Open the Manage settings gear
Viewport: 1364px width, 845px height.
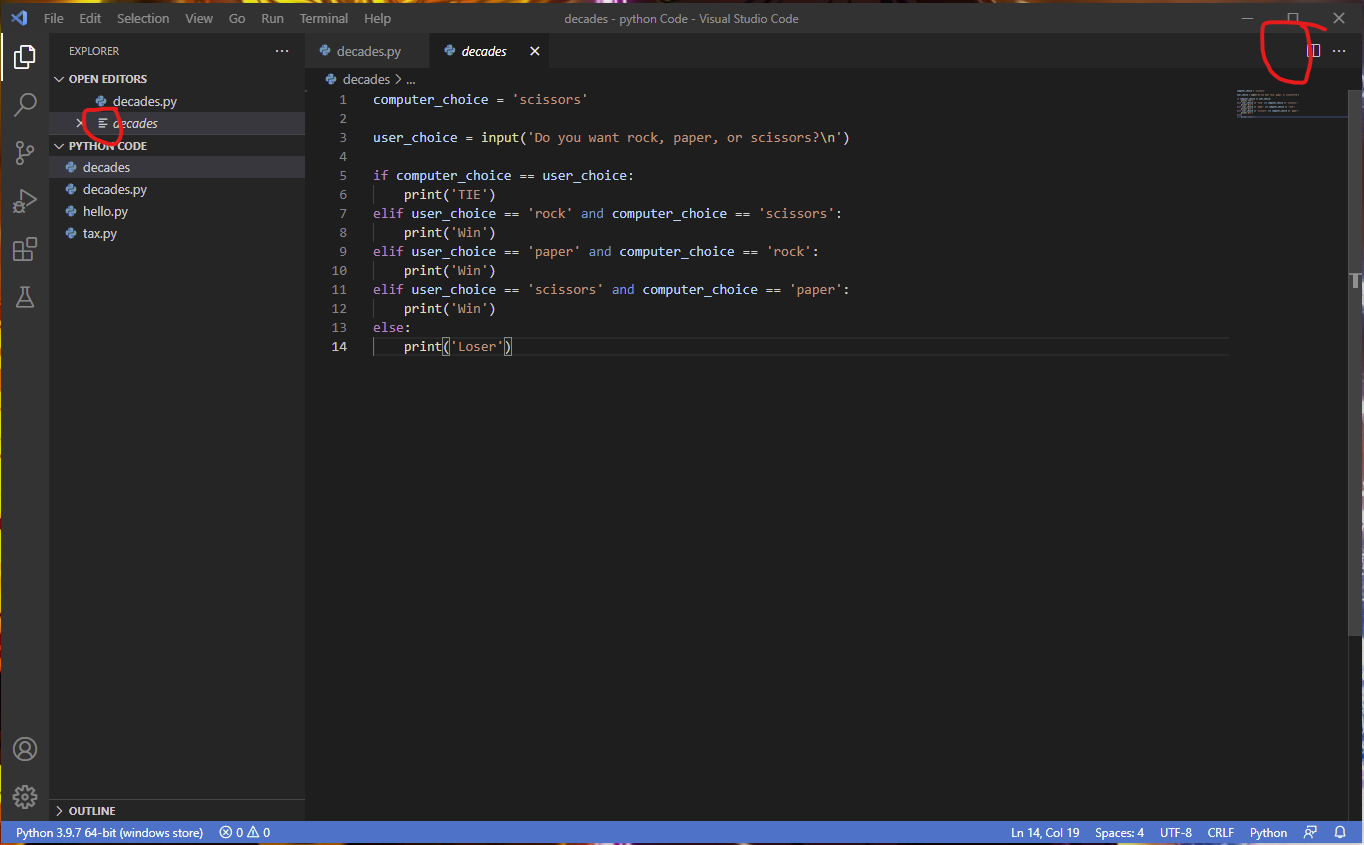coord(24,797)
